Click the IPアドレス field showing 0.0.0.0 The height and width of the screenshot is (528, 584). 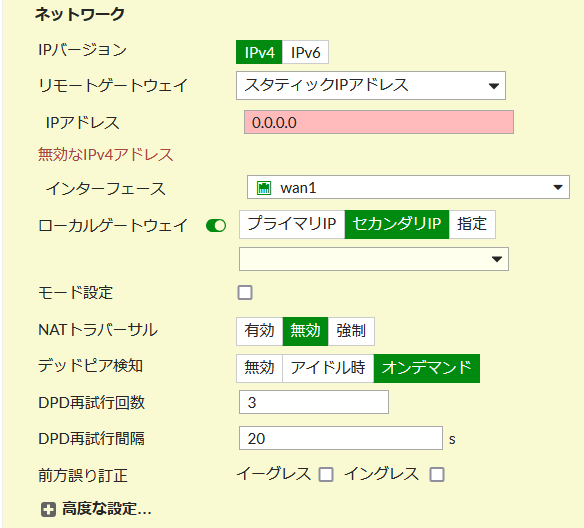[x=379, y=122]
